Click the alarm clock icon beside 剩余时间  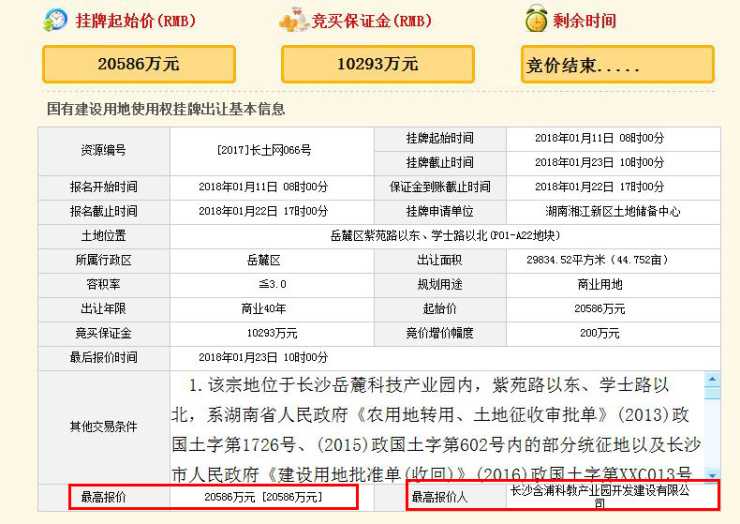tap(537, 19)
